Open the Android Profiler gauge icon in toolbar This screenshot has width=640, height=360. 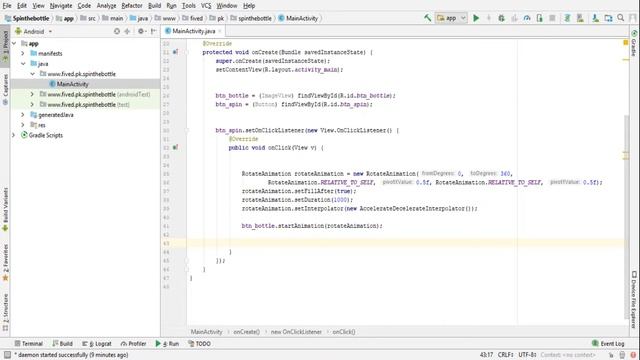[x=527, y=18]
